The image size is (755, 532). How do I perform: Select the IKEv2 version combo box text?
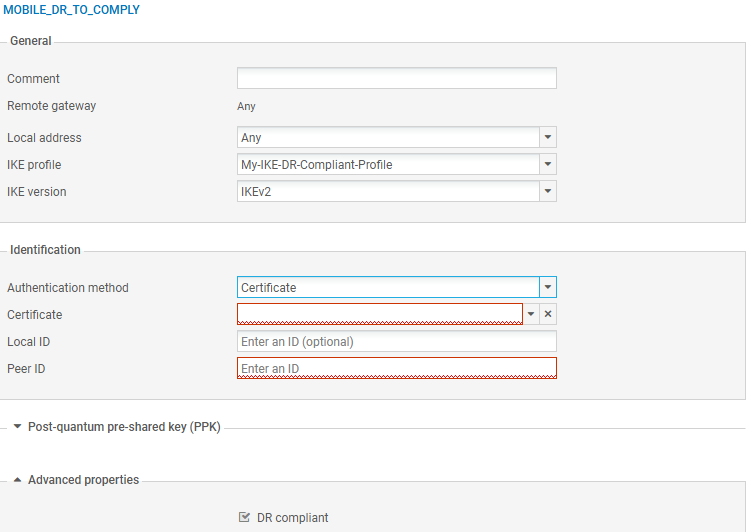pos(387,192)
